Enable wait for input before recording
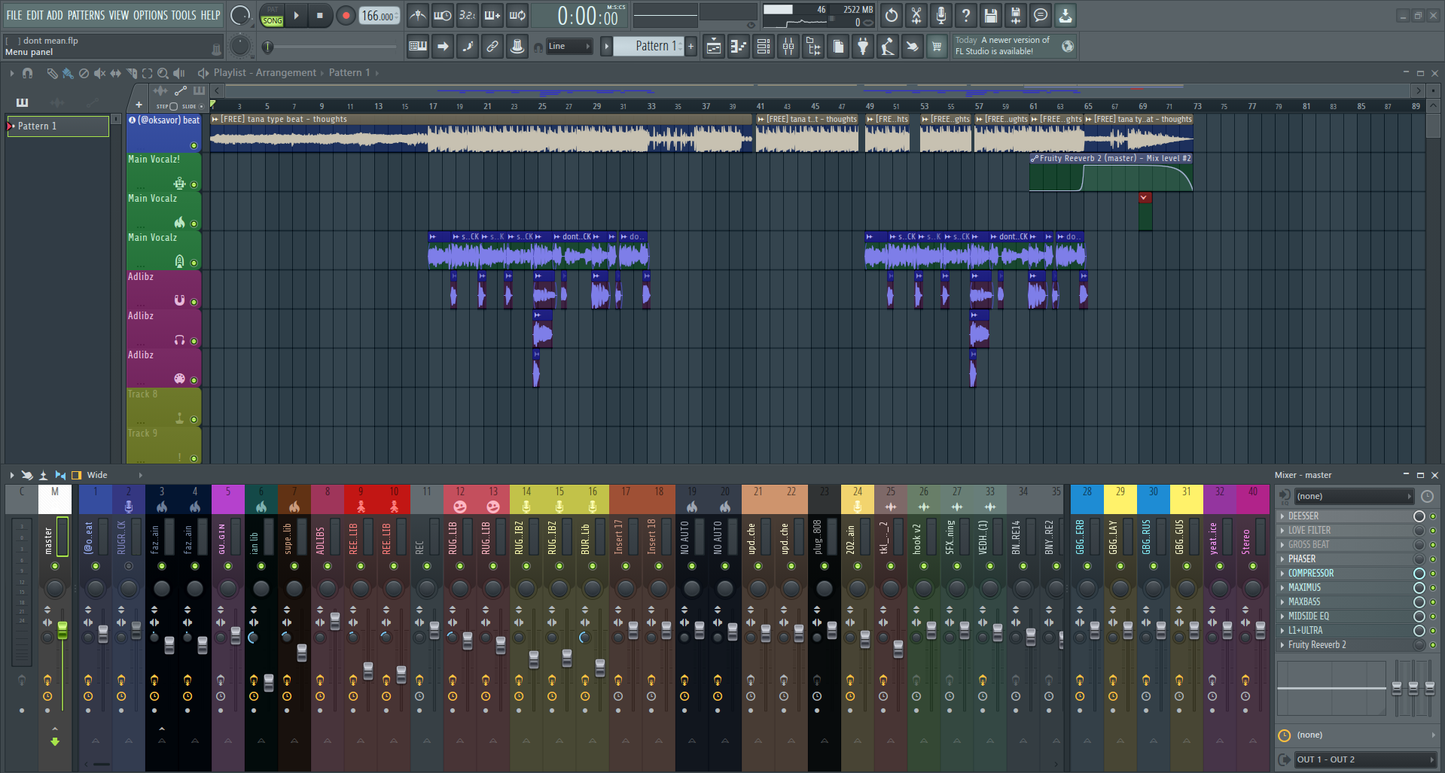 443,15
